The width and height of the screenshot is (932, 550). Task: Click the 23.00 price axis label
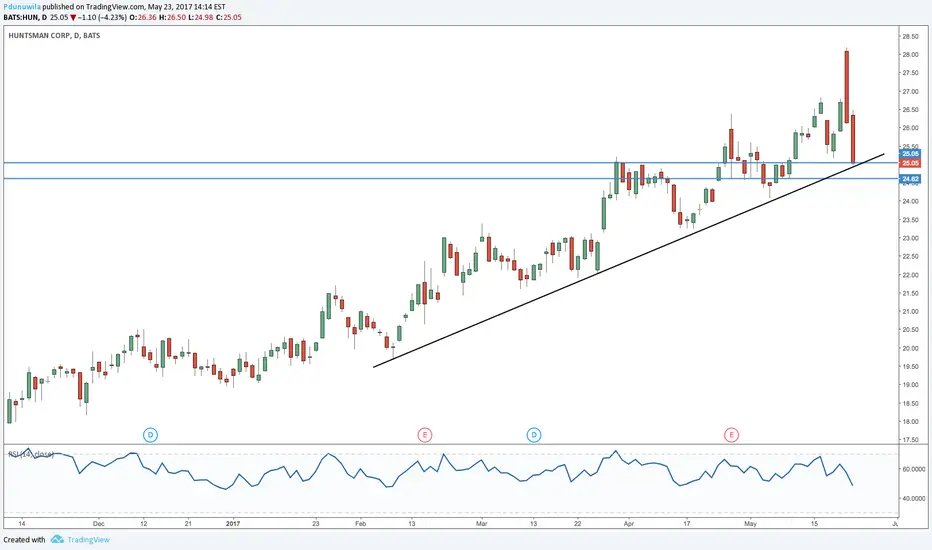[910, 238]
